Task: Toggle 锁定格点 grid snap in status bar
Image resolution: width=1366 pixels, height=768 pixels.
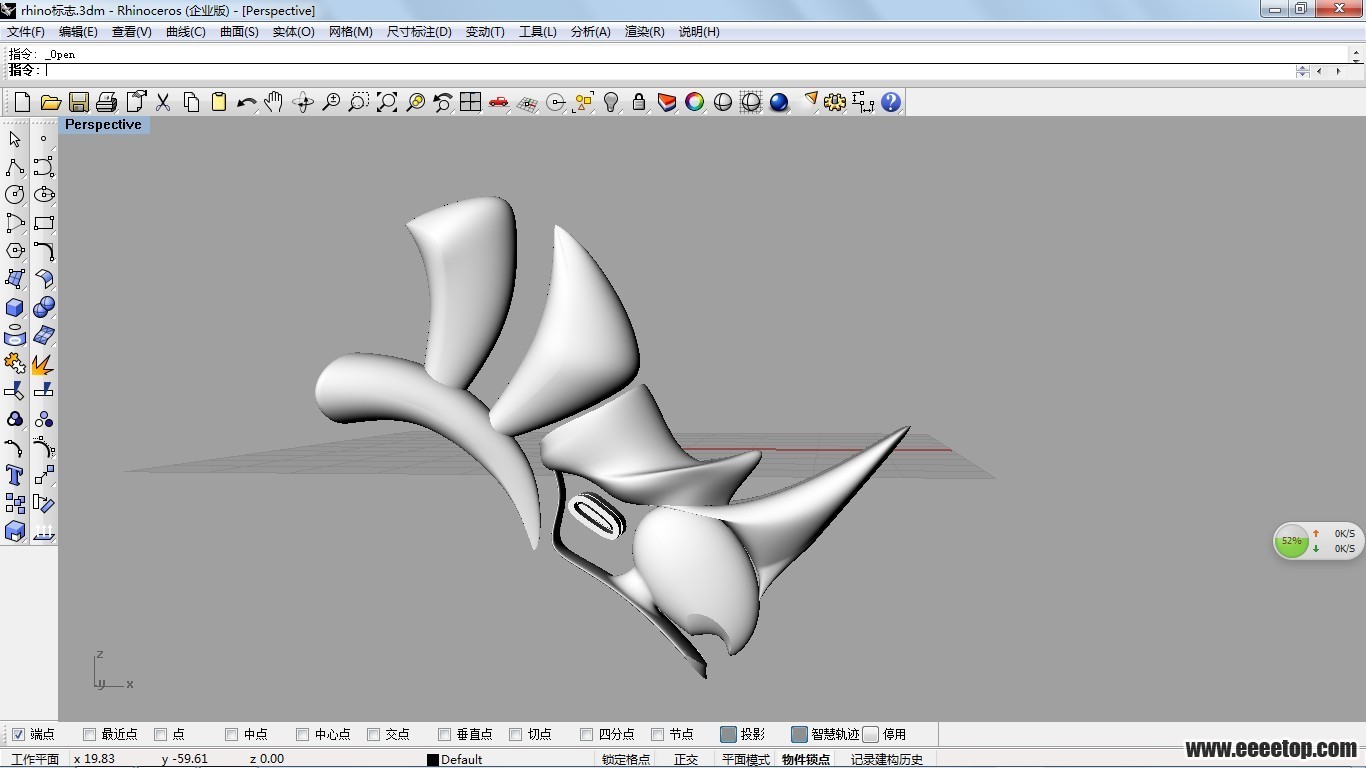Action: pos(626,759)
